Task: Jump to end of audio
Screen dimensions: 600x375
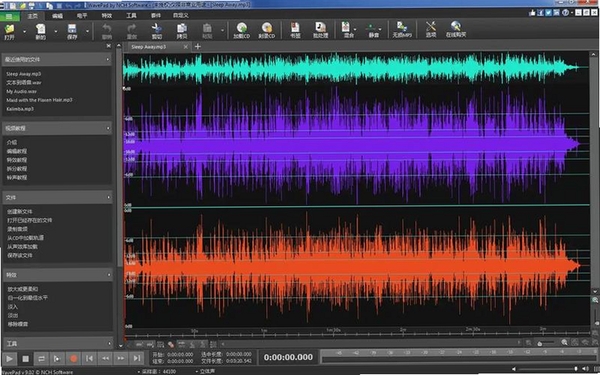Action: point(137,359)
